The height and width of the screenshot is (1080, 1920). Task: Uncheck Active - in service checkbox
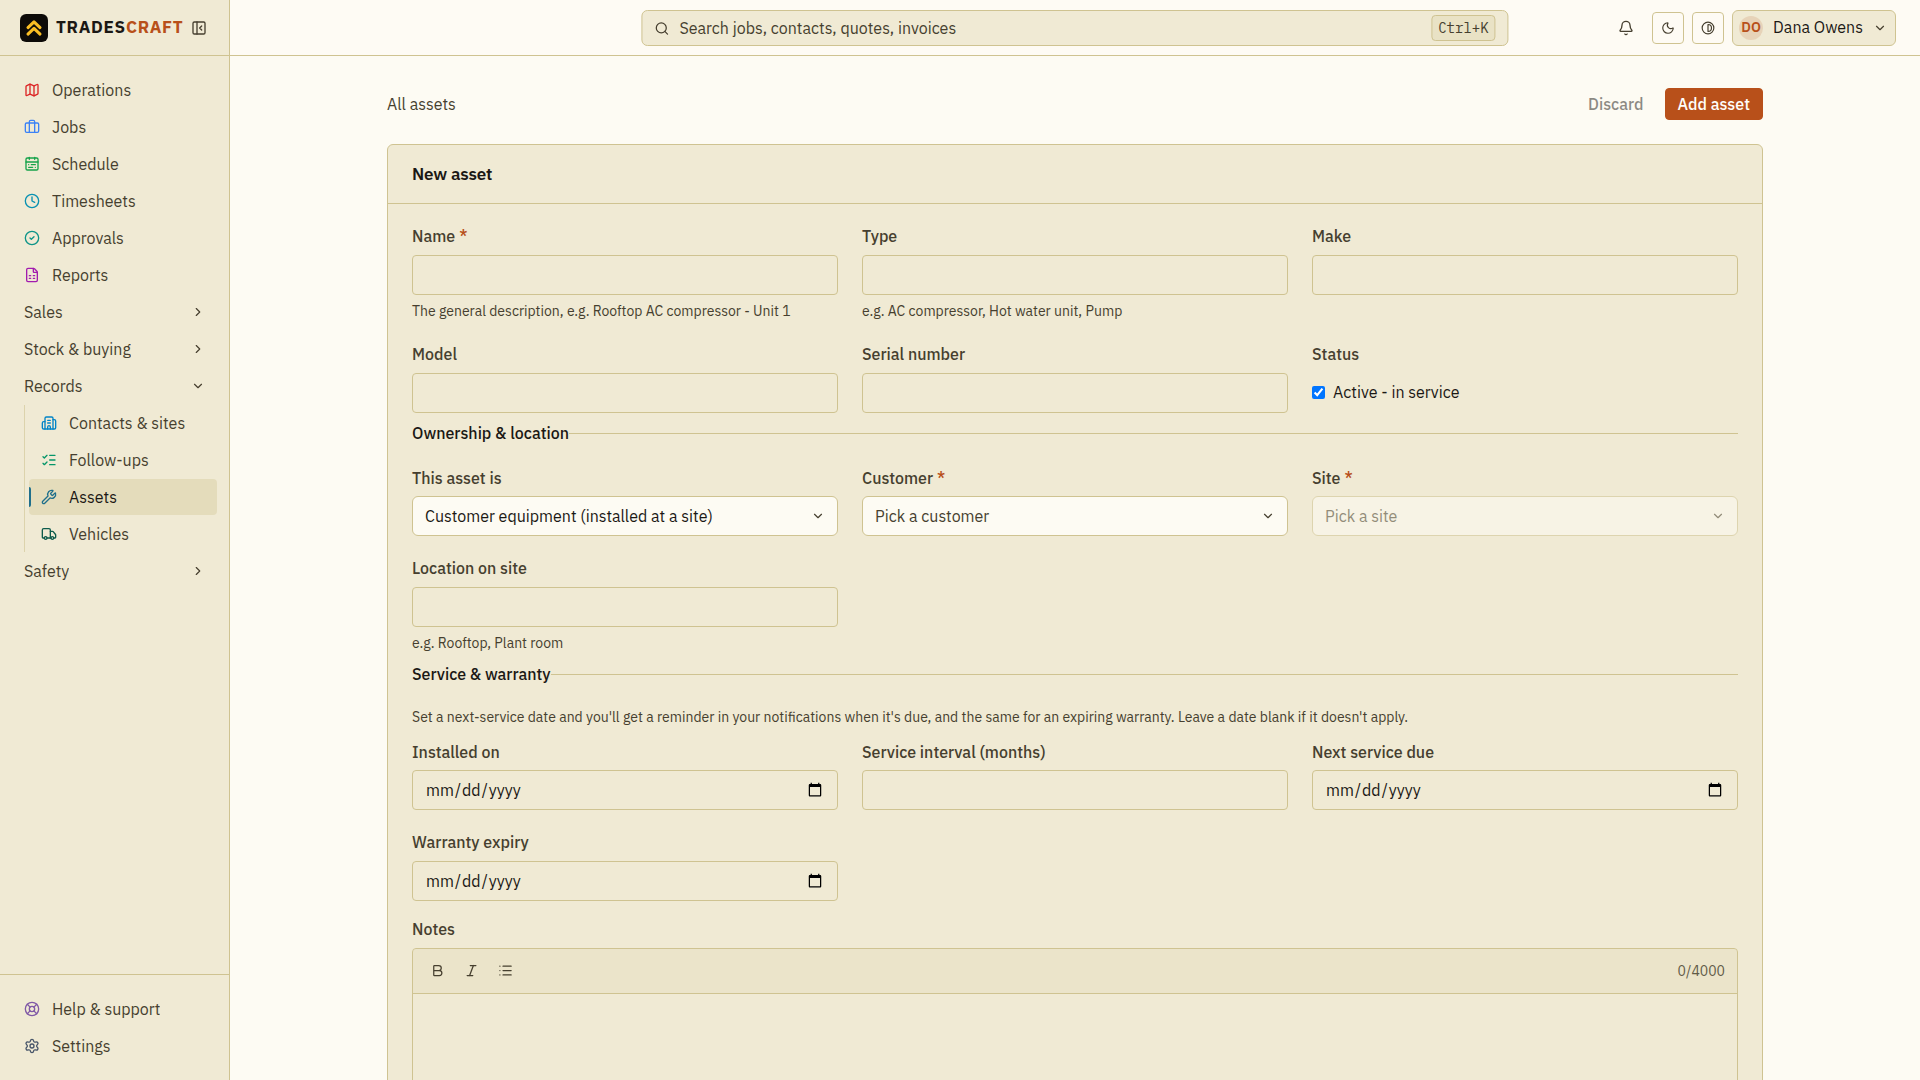tap(1318, 393)
